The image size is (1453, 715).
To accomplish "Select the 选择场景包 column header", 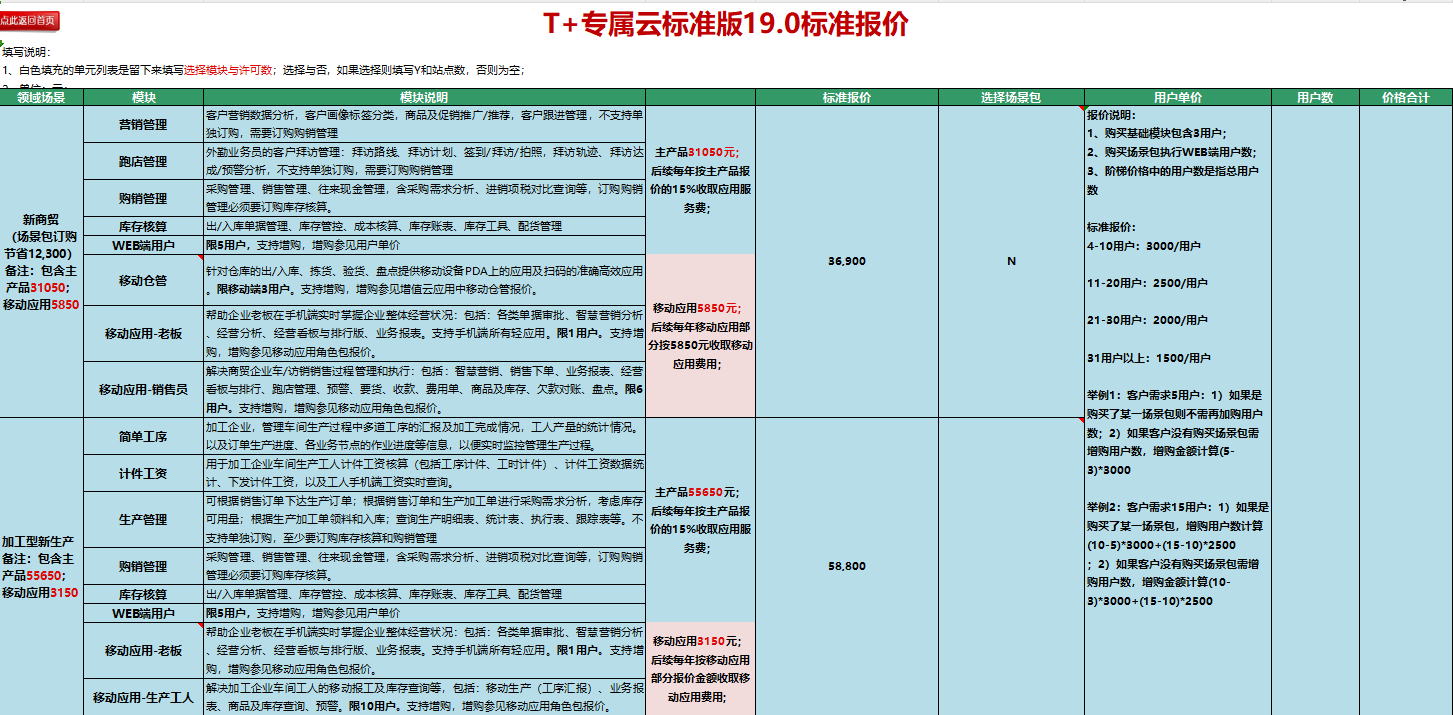I will pyautogui.click(x=1011, y=97).
